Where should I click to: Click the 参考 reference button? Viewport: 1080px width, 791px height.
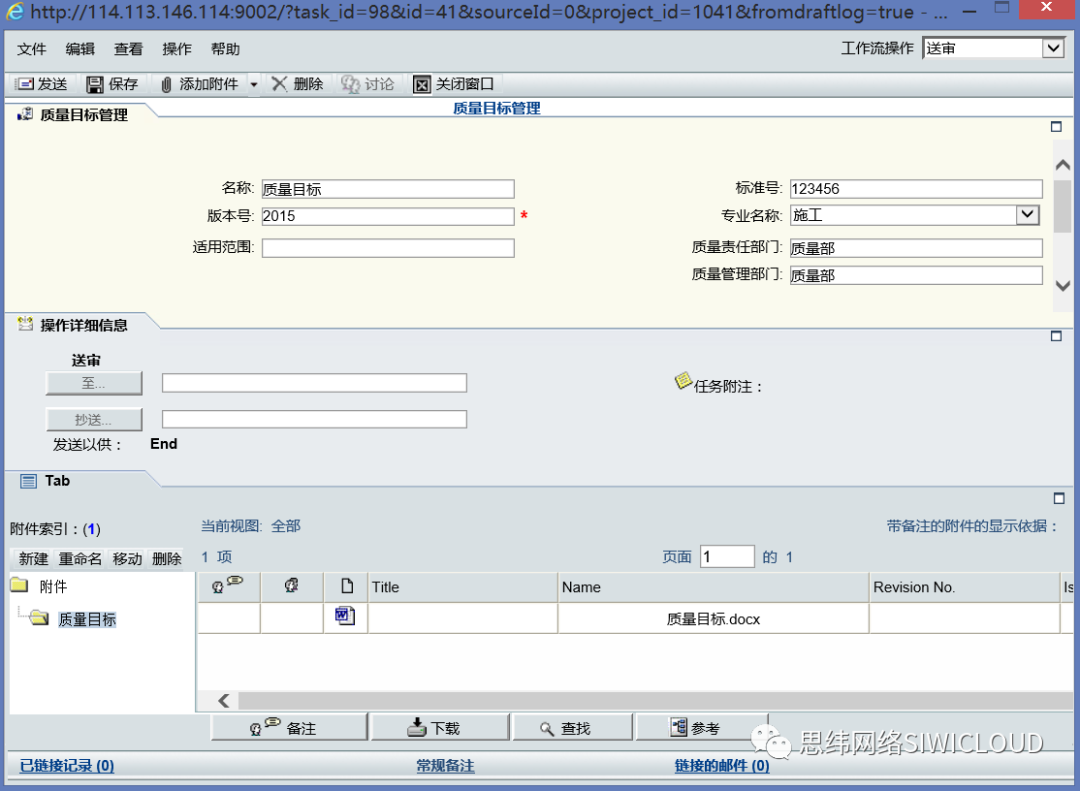click(x=702, y=728)
